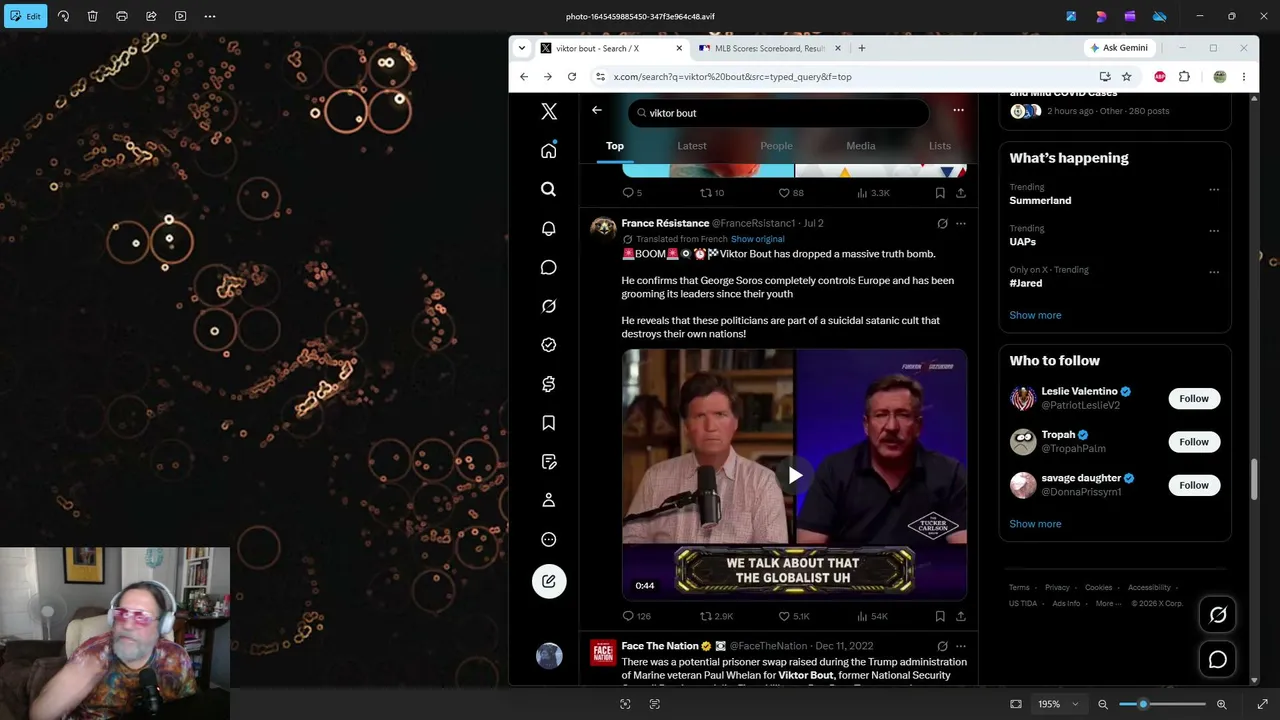The height and width of the screenshot is (720, 1280).
Task: Click Show more under What's happening
Action: click(1035, 315)
